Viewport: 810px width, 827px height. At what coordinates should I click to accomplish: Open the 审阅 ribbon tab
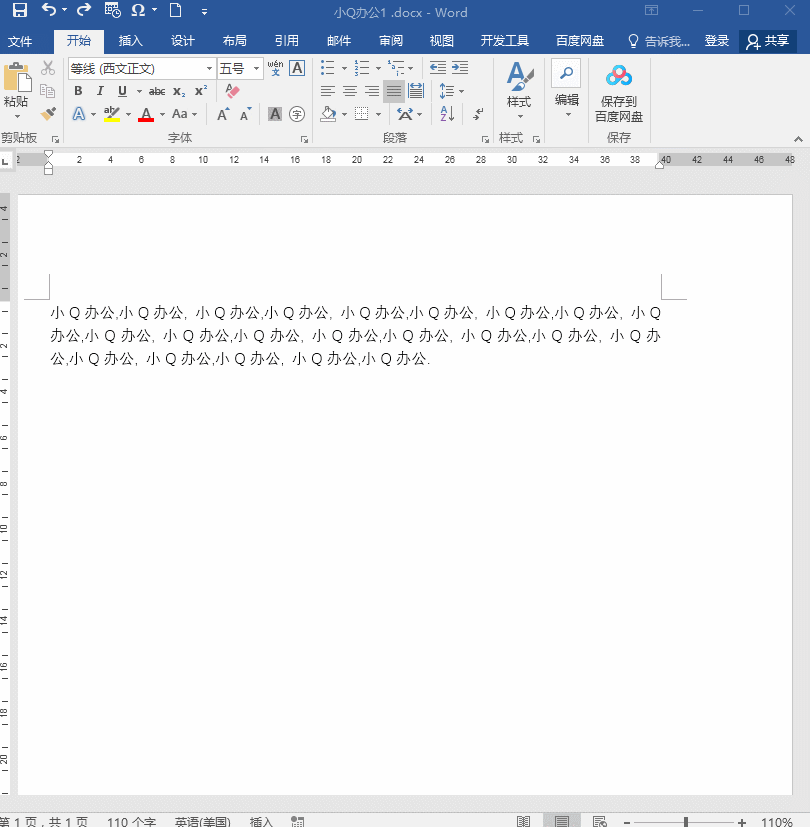click(390, 41)
